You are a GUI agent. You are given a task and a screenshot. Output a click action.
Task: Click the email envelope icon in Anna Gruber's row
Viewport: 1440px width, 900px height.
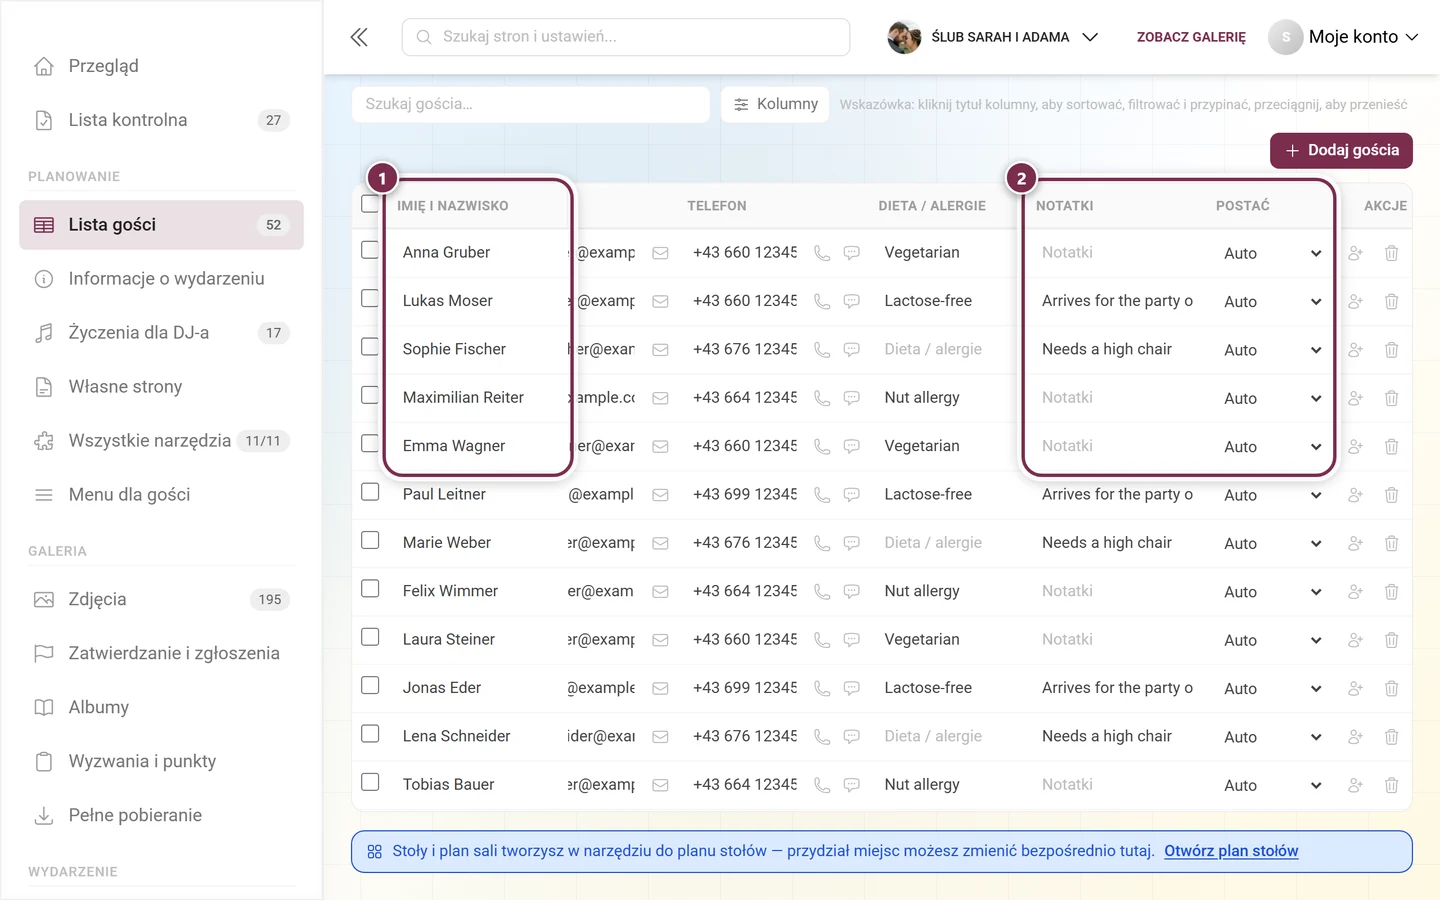point(660,253)
